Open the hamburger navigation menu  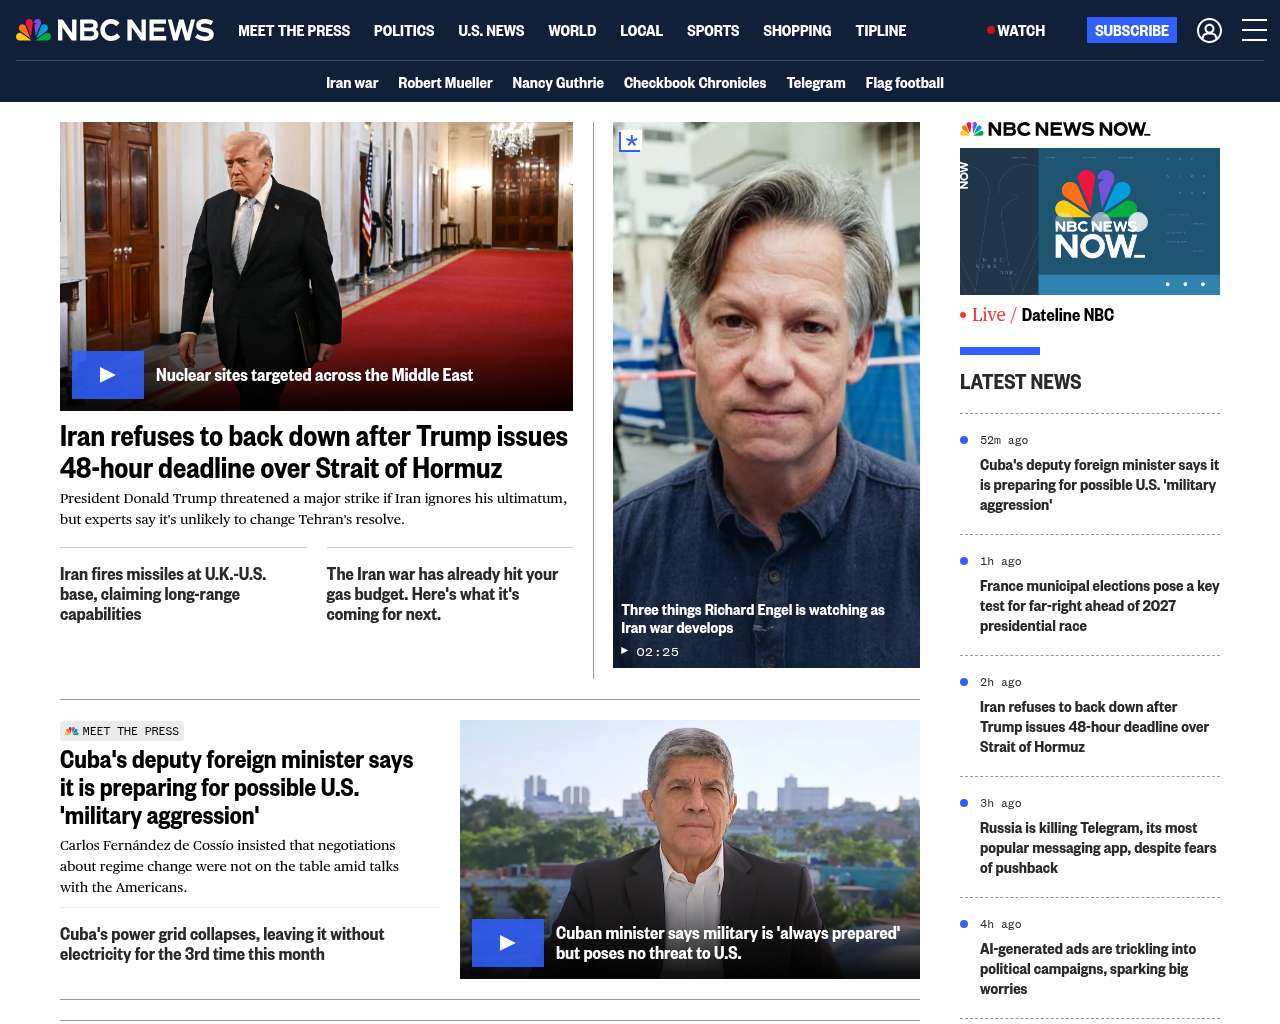point(1254,31)
